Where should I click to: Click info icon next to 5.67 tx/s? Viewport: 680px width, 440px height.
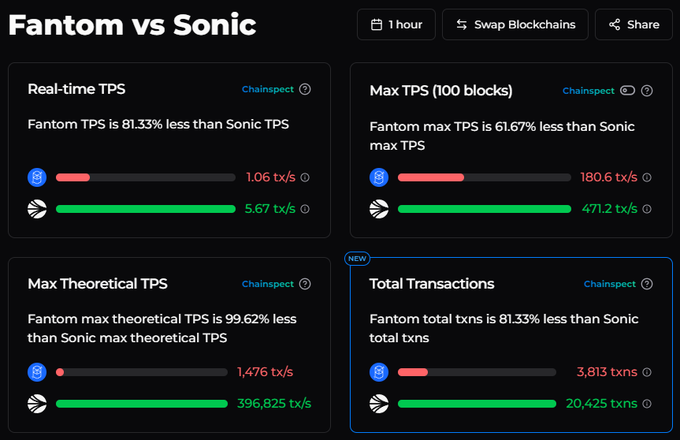point(305,209)
